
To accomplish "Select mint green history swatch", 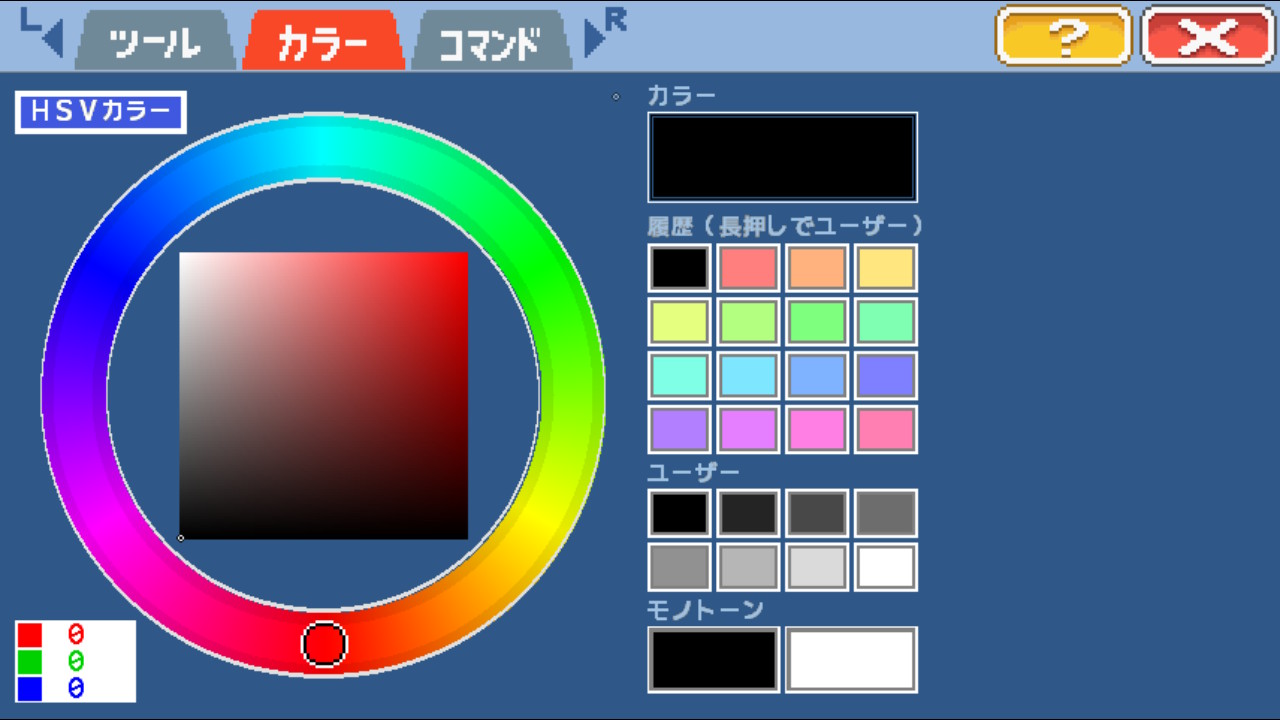I will pyautogui.click(x=886, y=322).
